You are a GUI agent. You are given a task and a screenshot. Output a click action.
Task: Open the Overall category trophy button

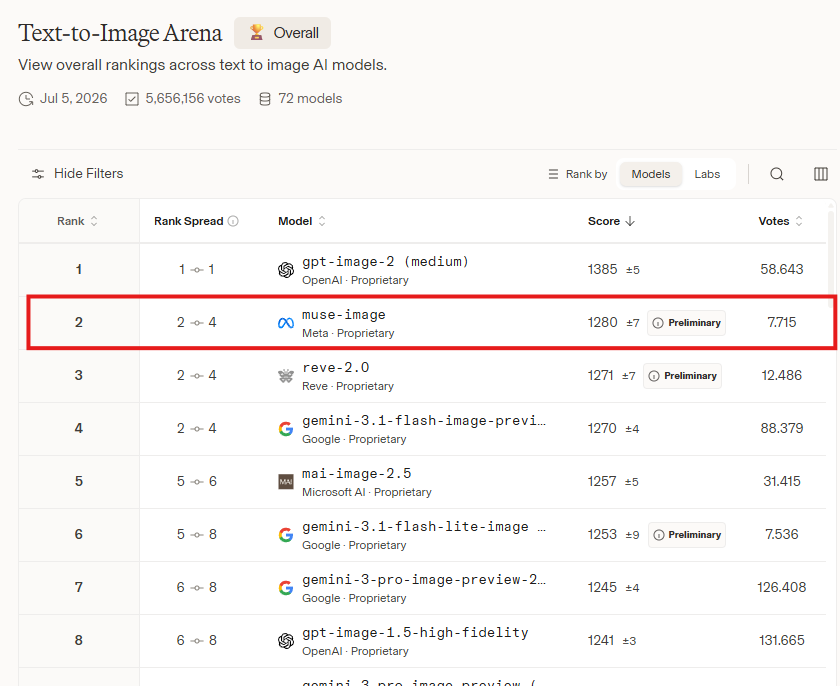coord(282,33)
